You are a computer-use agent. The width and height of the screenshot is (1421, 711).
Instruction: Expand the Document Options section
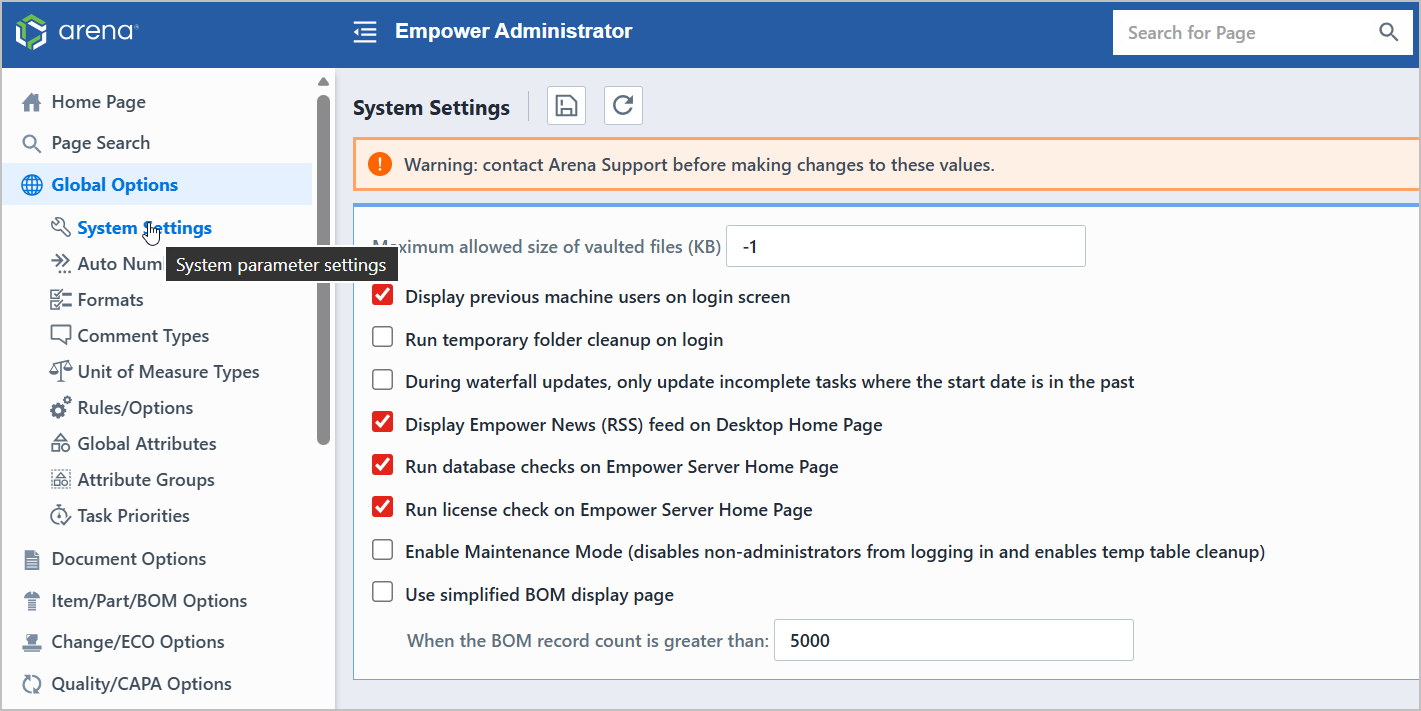pyautogui.click(x=128, y=559)
